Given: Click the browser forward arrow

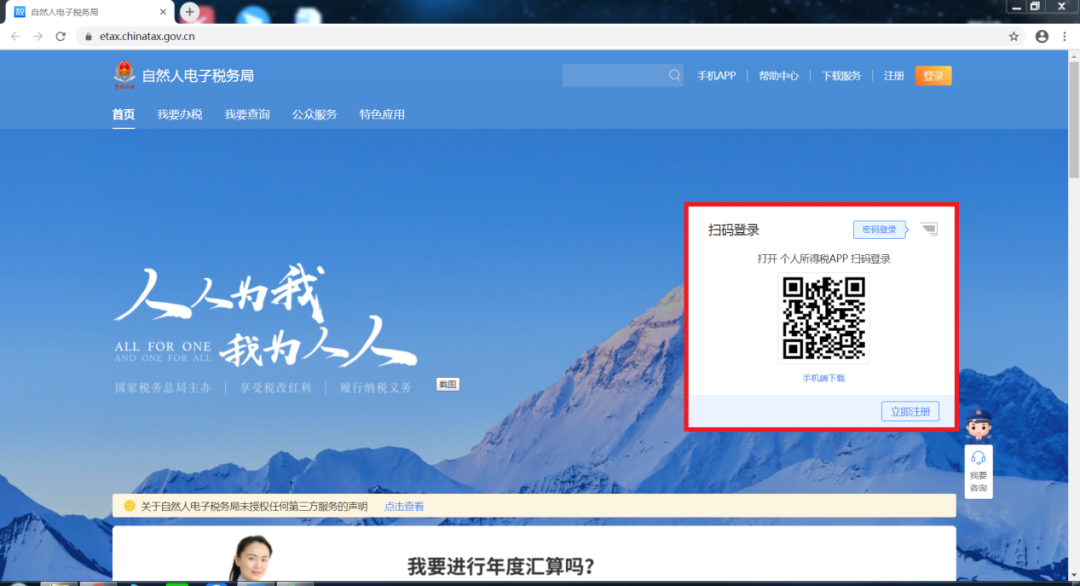Looking at the screenshot, I should [x=38, y=36].
